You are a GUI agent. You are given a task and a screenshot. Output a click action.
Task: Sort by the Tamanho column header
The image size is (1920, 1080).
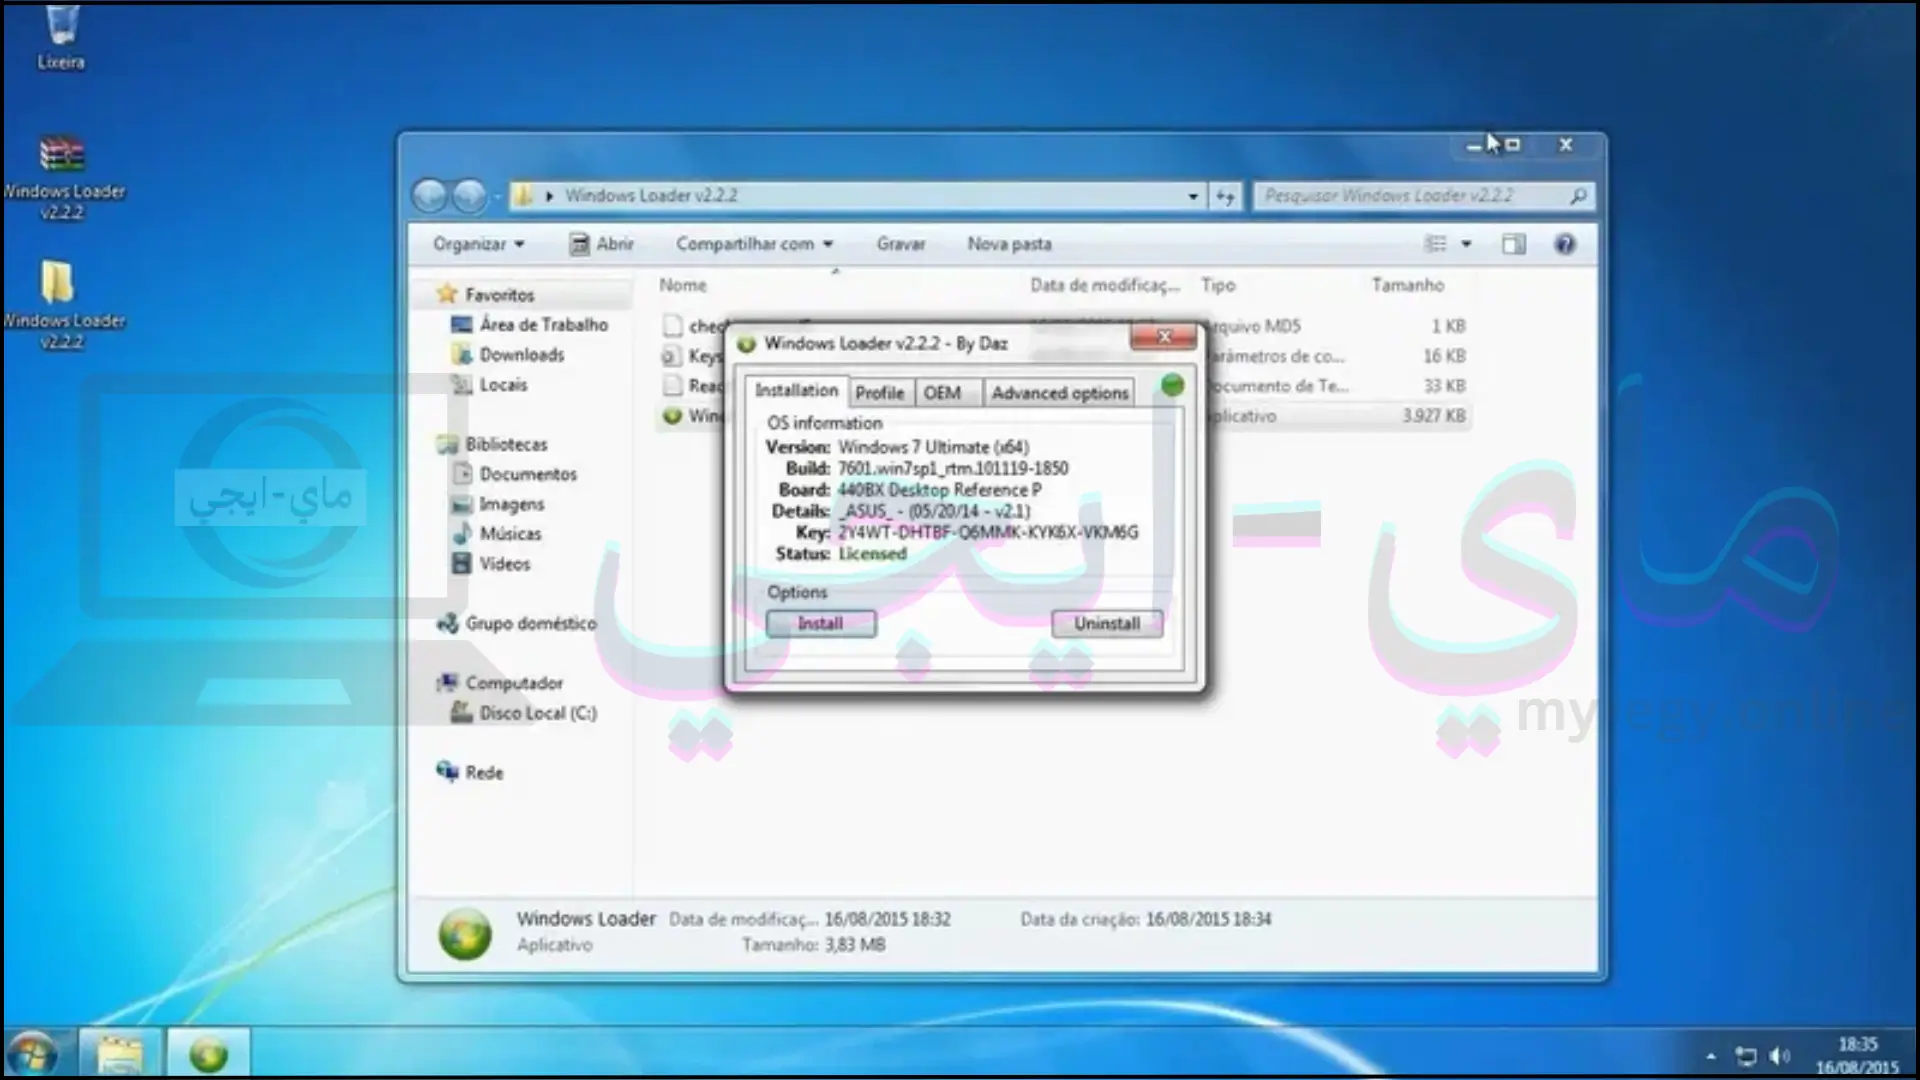[1407, 285]
